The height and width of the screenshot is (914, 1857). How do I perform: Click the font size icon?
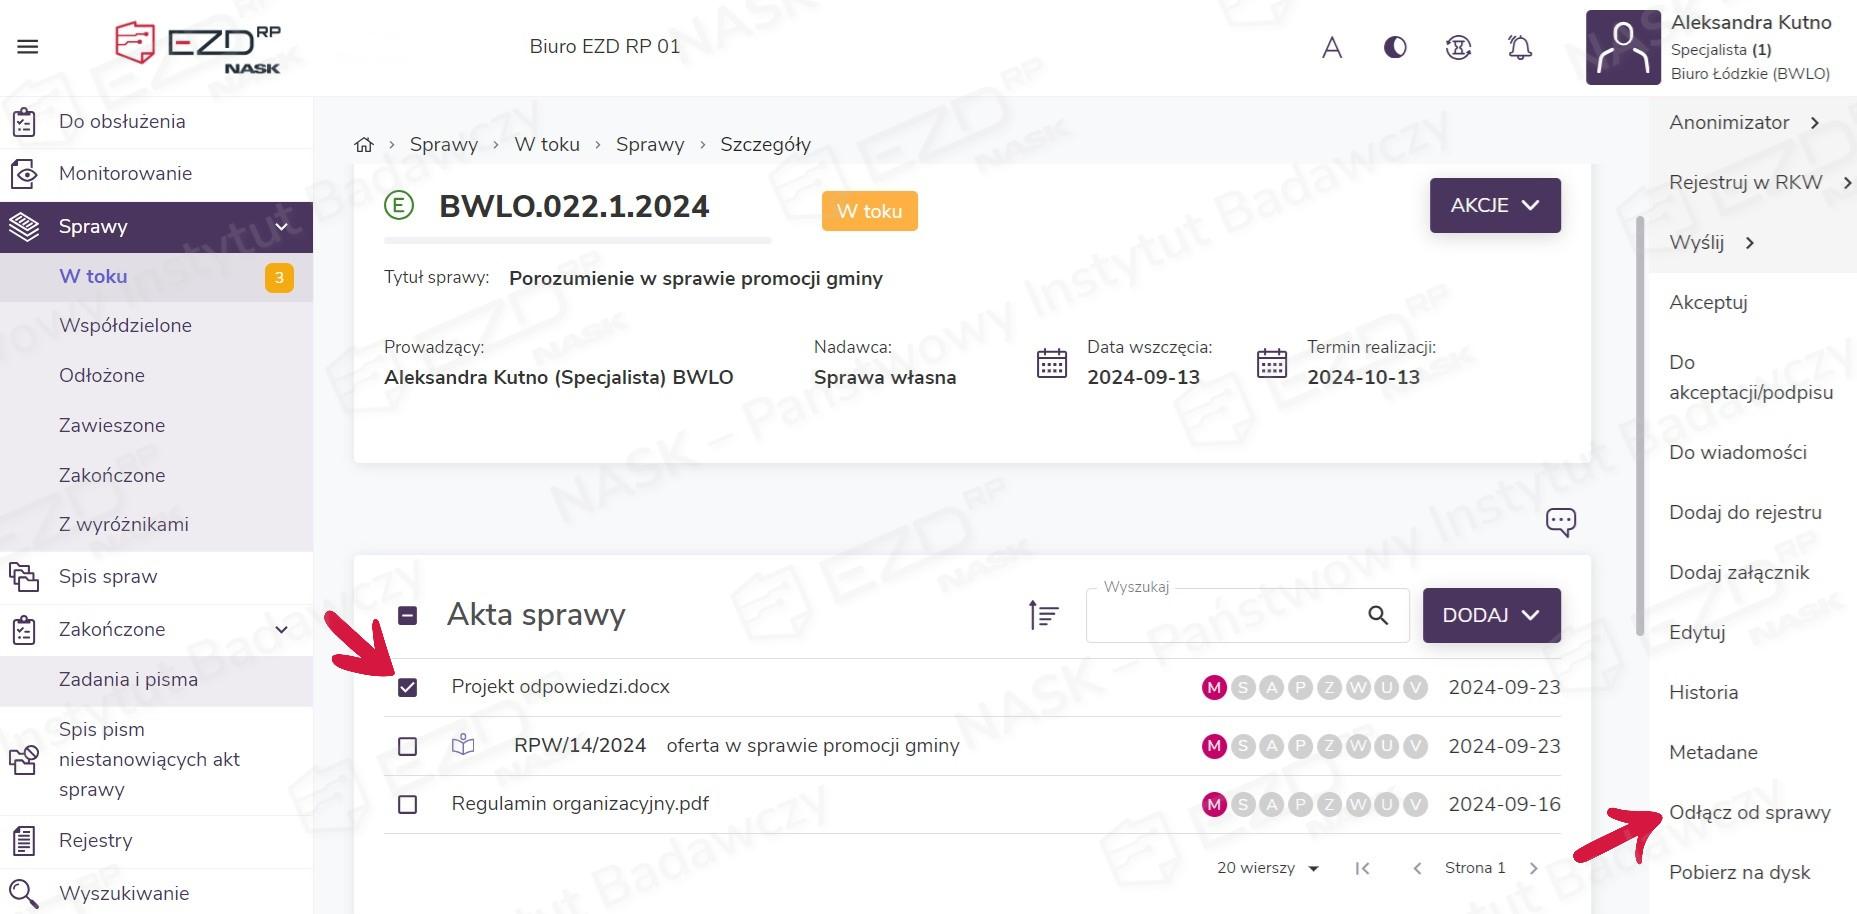click(x=1331, y=47)
